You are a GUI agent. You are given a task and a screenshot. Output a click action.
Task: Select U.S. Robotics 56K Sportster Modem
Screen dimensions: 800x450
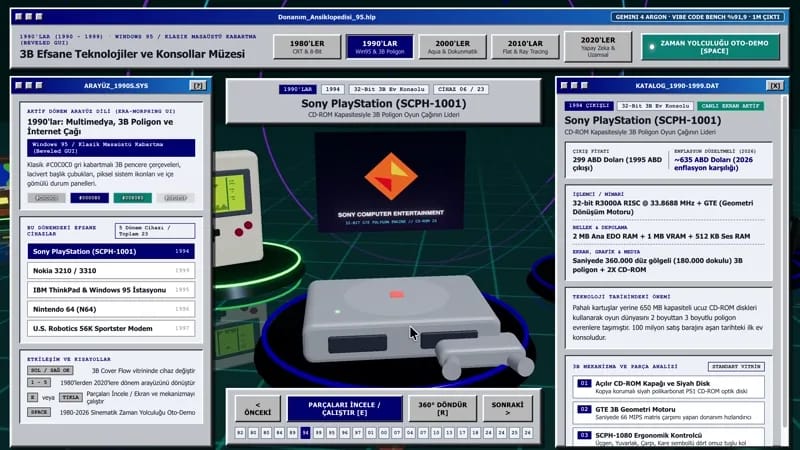coord(111,329)
